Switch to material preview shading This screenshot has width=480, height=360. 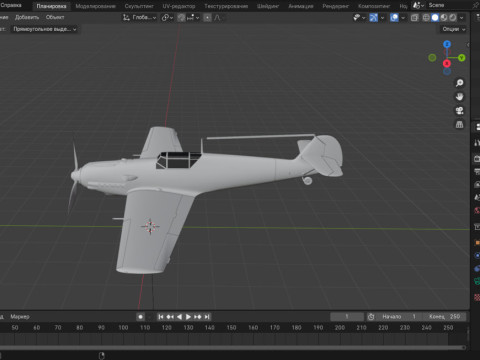[x=444, y=17]
